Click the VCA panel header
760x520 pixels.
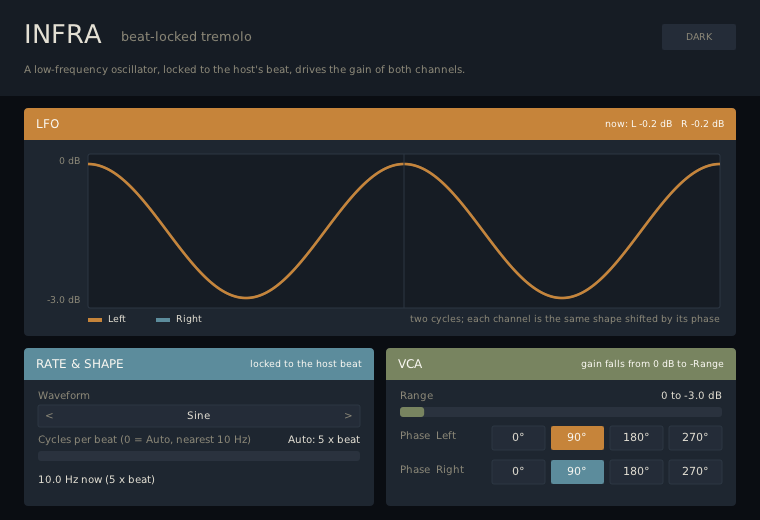click(x=561, y=364)
